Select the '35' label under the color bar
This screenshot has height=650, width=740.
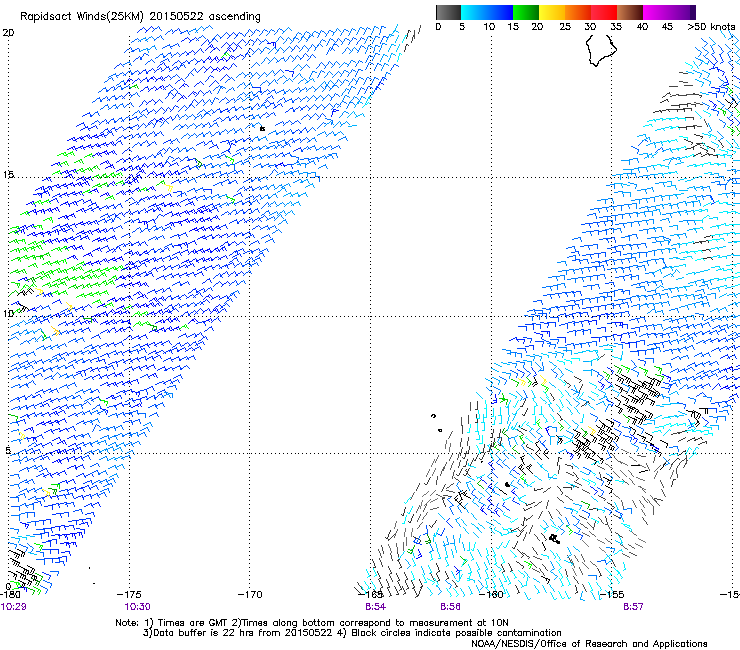pos(616,27)
